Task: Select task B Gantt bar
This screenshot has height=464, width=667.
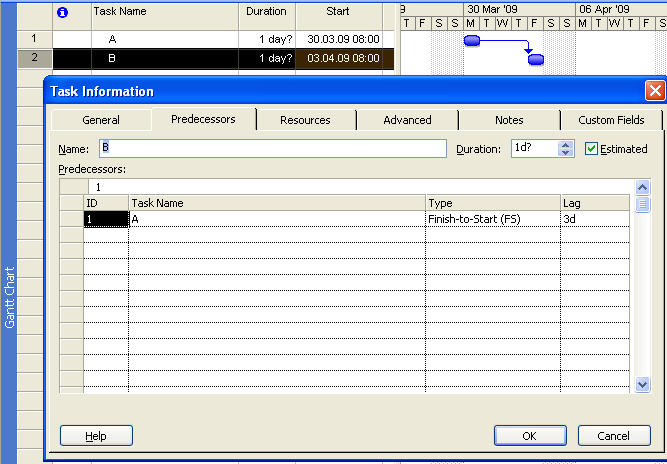Action: 536,60
